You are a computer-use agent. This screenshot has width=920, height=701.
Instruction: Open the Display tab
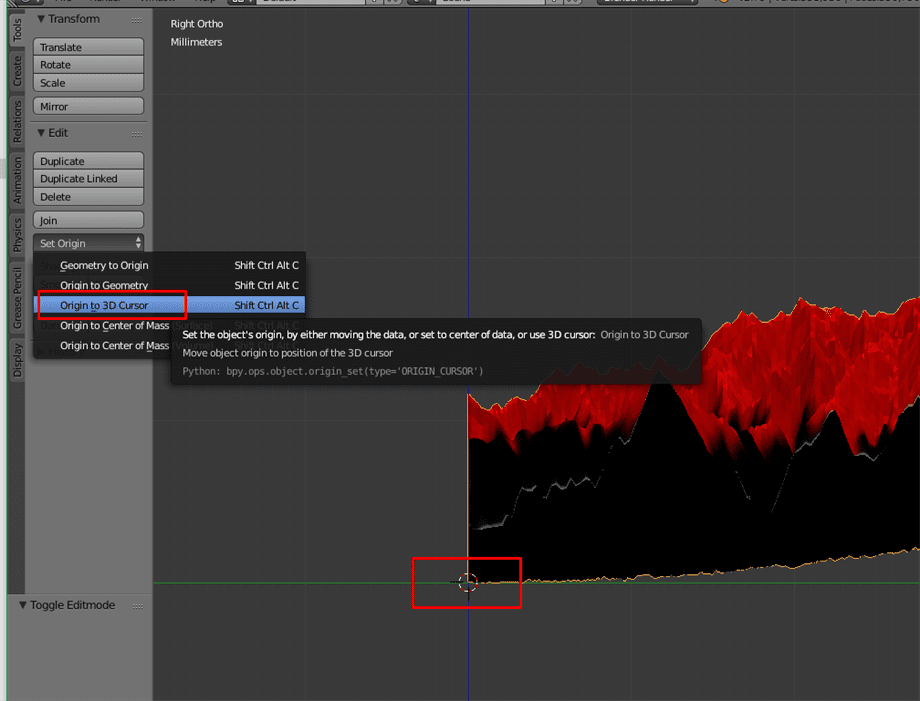[x=17, y=360]
